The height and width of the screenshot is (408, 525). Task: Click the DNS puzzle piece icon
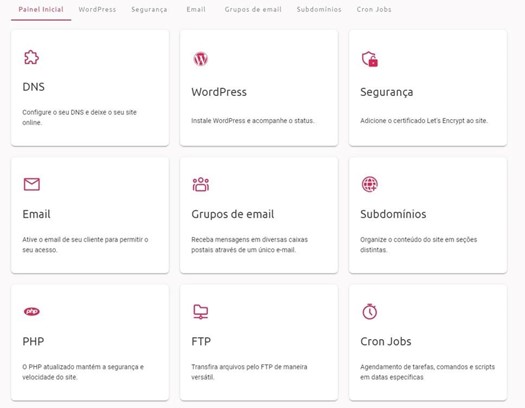tap(31, 57)
